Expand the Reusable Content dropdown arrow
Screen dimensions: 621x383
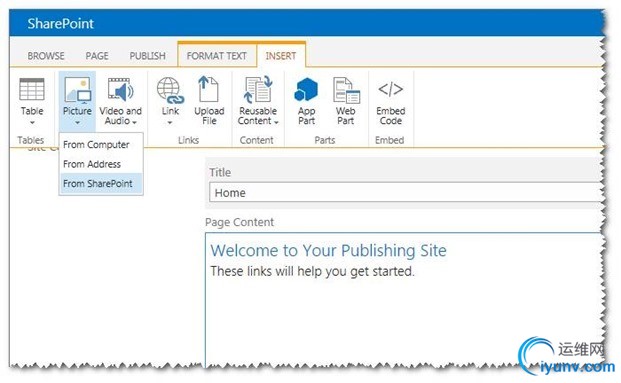pyautogui.click(x=276, y=122)
